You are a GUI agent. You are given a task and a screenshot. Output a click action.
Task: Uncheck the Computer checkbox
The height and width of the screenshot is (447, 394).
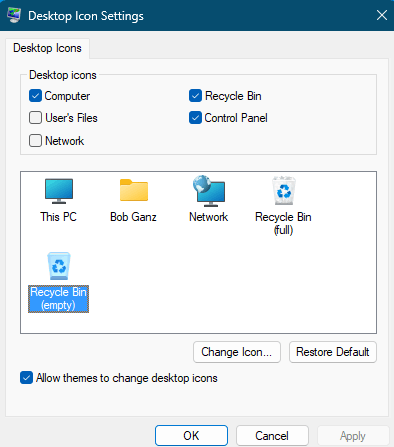click(x=35, y=96)
